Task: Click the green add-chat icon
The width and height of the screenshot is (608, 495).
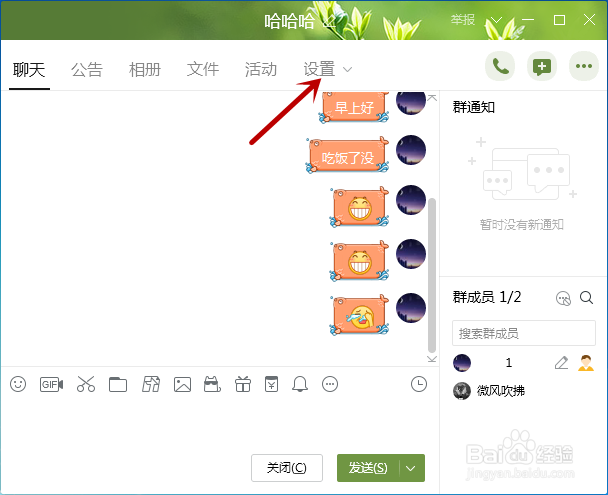Action: [542, 66]
